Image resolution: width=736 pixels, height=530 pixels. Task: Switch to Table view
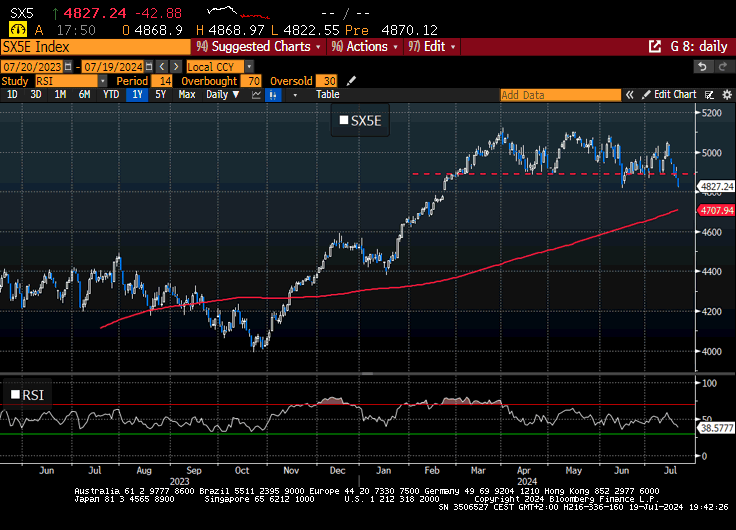tap(328, 95)
